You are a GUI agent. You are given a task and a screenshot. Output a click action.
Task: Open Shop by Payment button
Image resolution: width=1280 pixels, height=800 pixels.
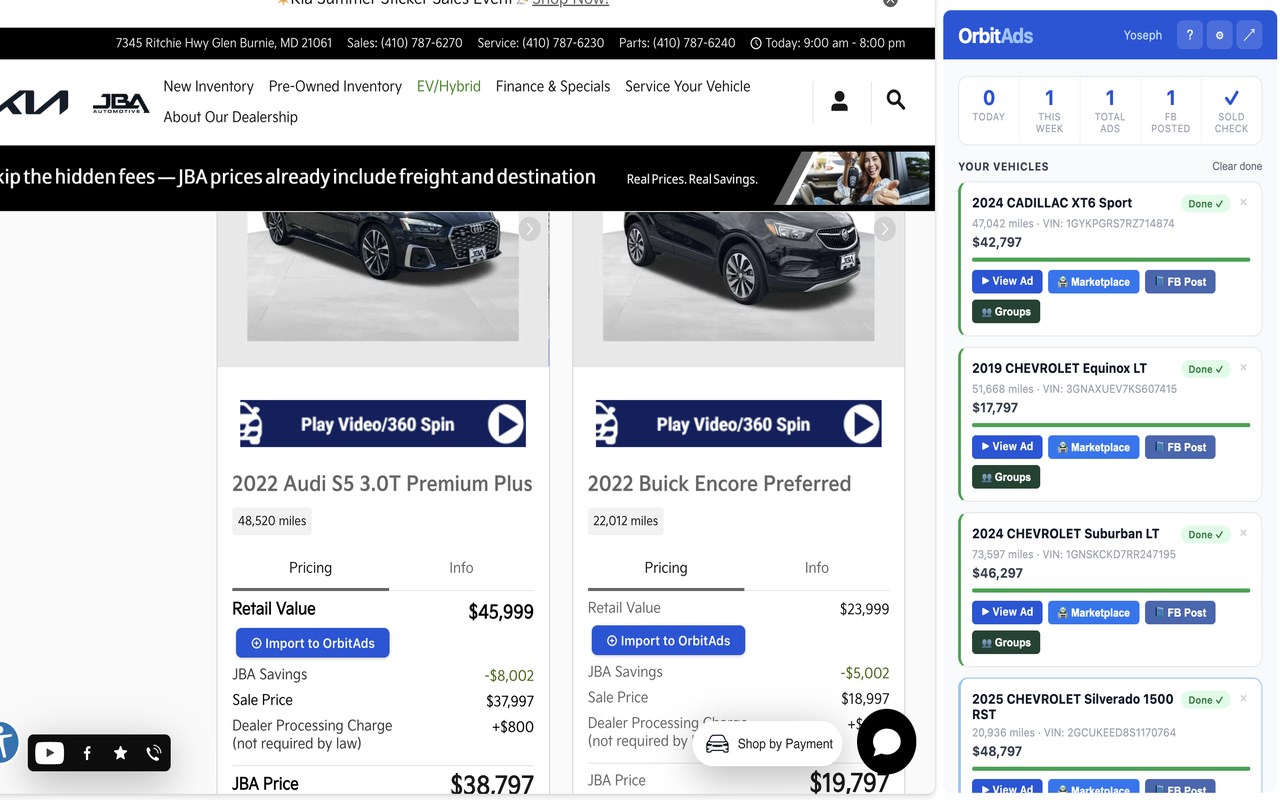coord(769,744)
